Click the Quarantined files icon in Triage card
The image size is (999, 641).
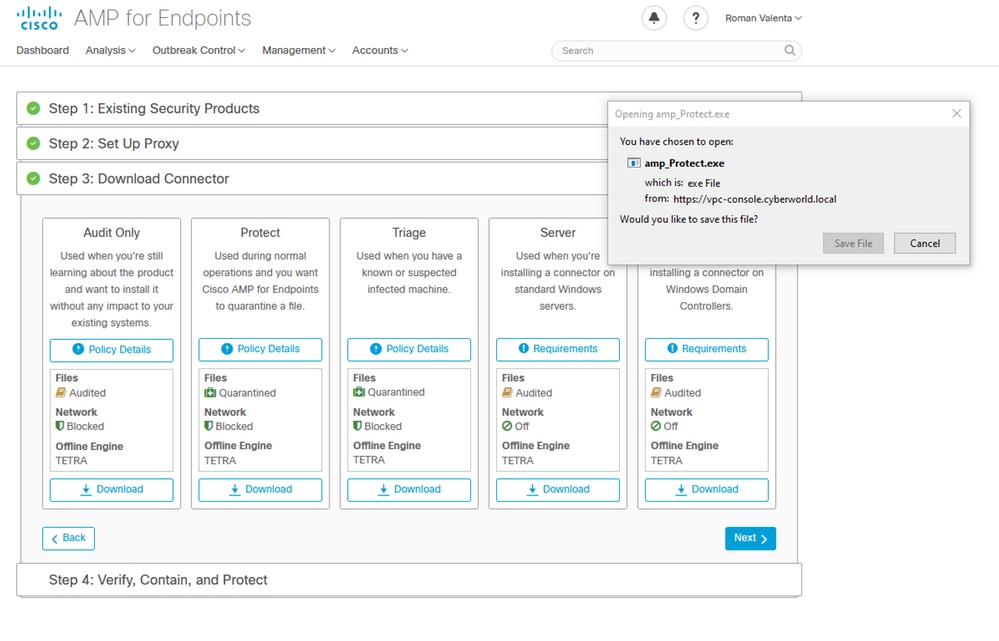pos(359,392)
